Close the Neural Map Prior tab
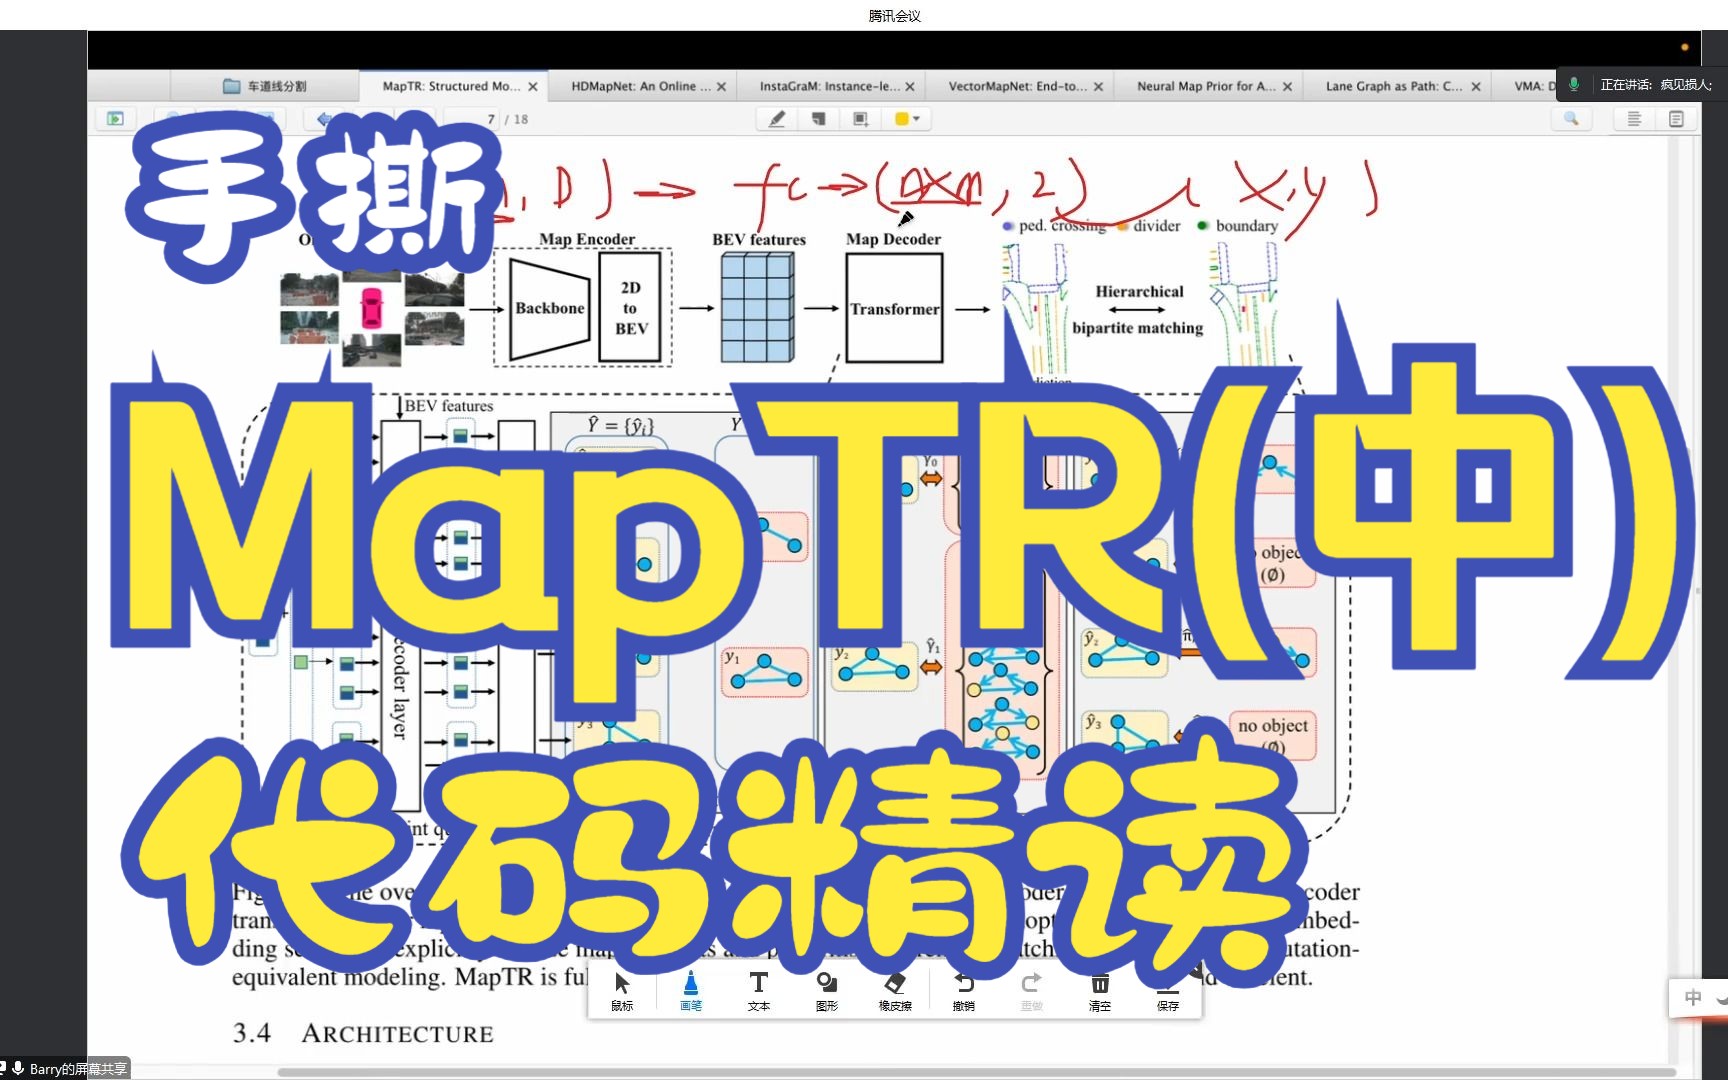1728x1080 pixels. [1287, 87]
